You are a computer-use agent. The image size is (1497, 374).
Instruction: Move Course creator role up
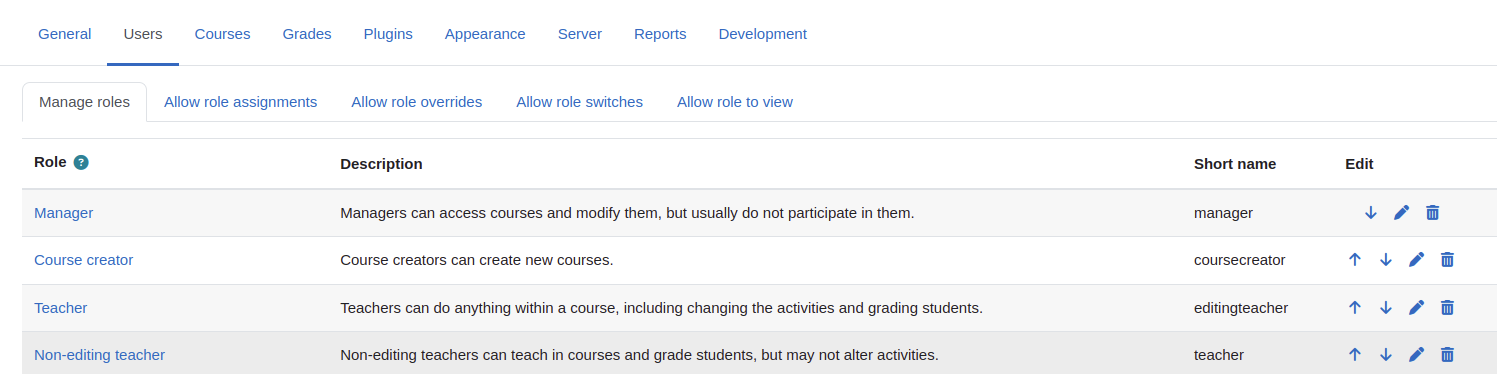[1355, 260]
